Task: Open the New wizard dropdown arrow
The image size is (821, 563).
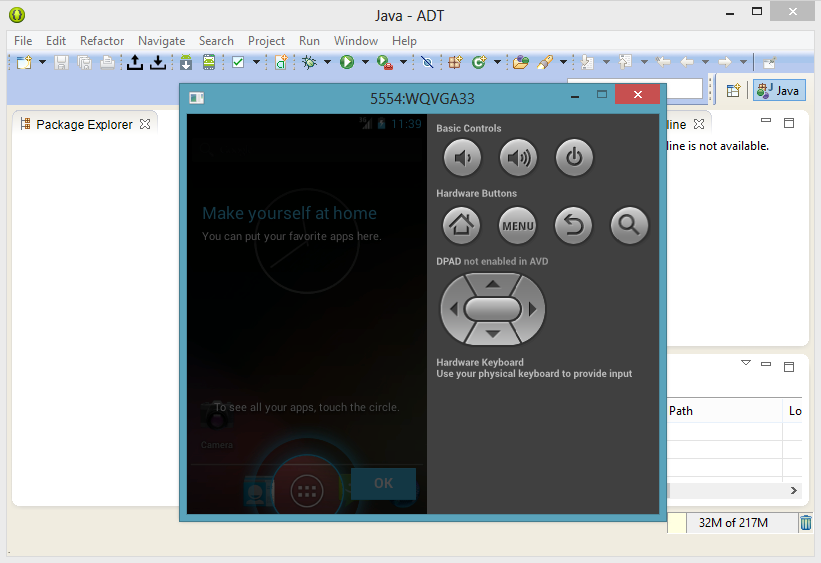Action: pyautogui.click(x=42, y=62)
